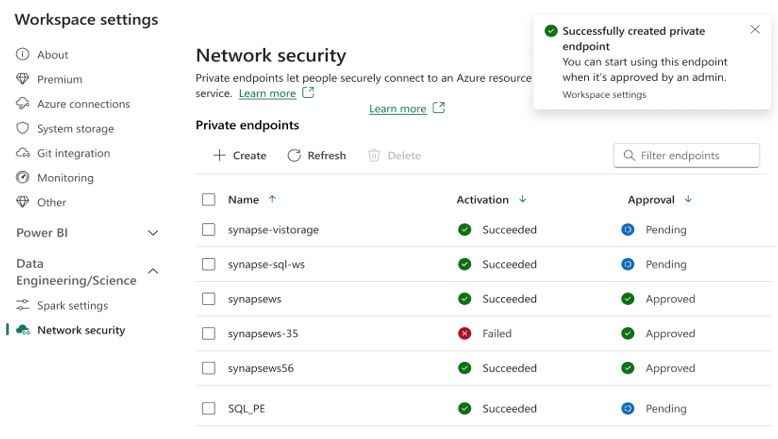778x439 pixels.
Task: Toggle the select-all checkbox in header
Action: coord(208,200)
